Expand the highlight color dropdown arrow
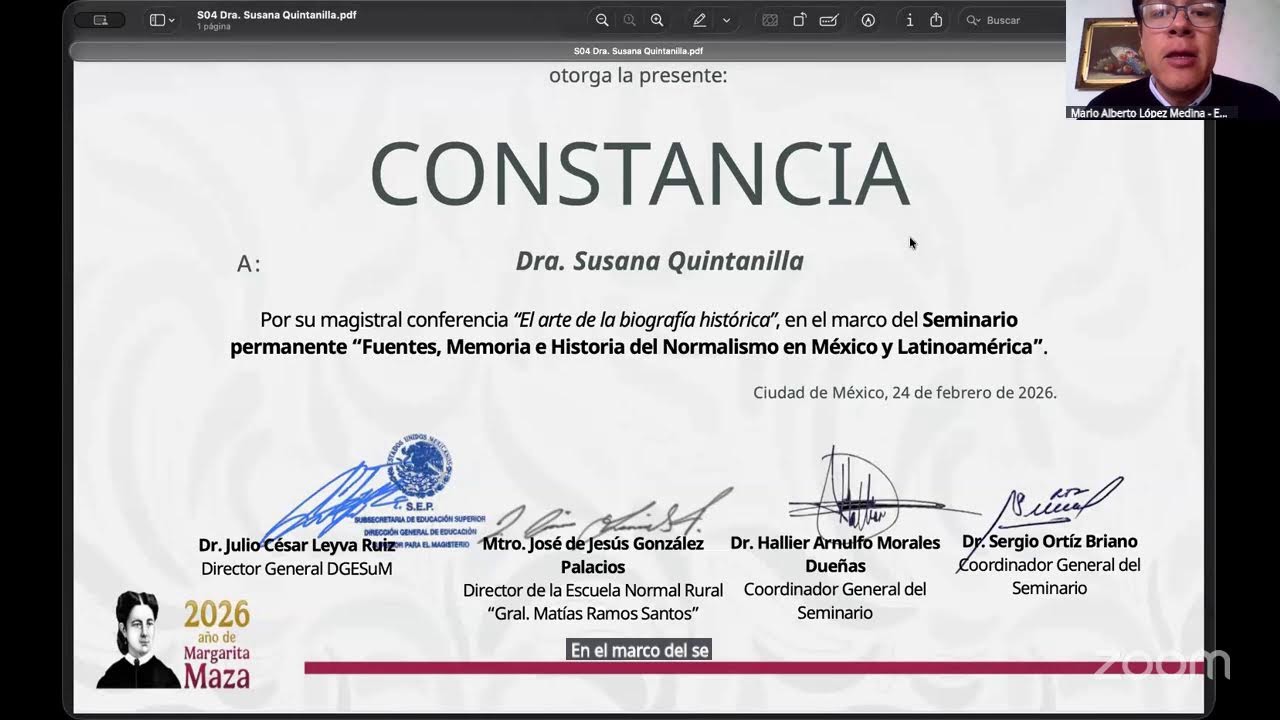 click(726, 20)
